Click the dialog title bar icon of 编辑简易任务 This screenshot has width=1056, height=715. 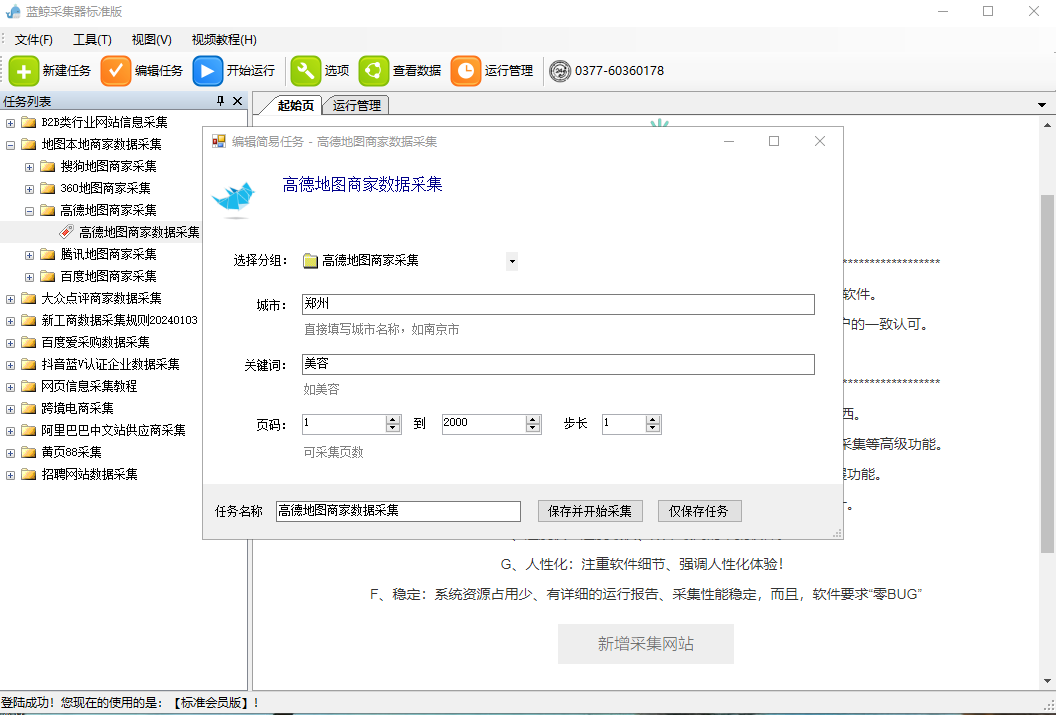219,141
